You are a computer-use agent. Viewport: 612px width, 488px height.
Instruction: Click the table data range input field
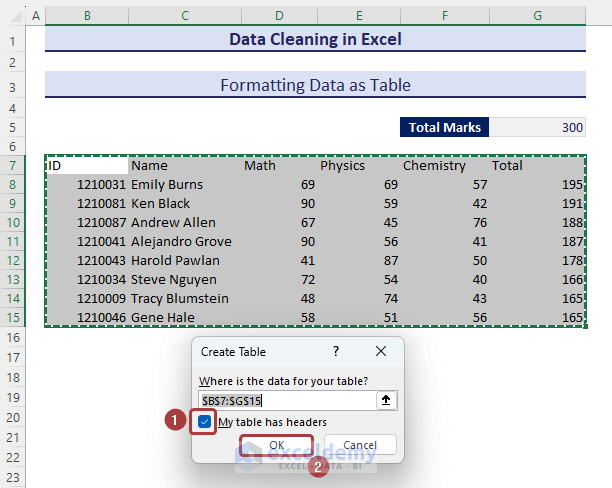coord(285,400)
